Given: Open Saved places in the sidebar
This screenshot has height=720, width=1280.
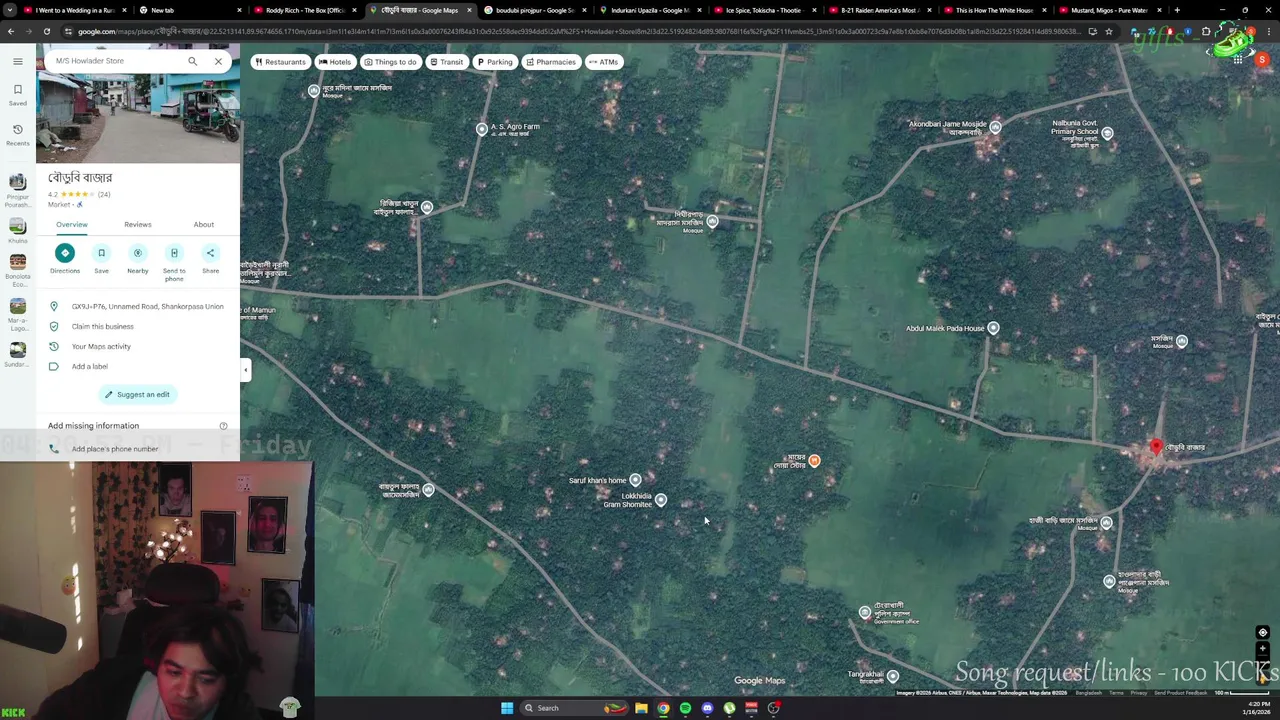Looking at the screenshot, I should [x=17, y=95].
